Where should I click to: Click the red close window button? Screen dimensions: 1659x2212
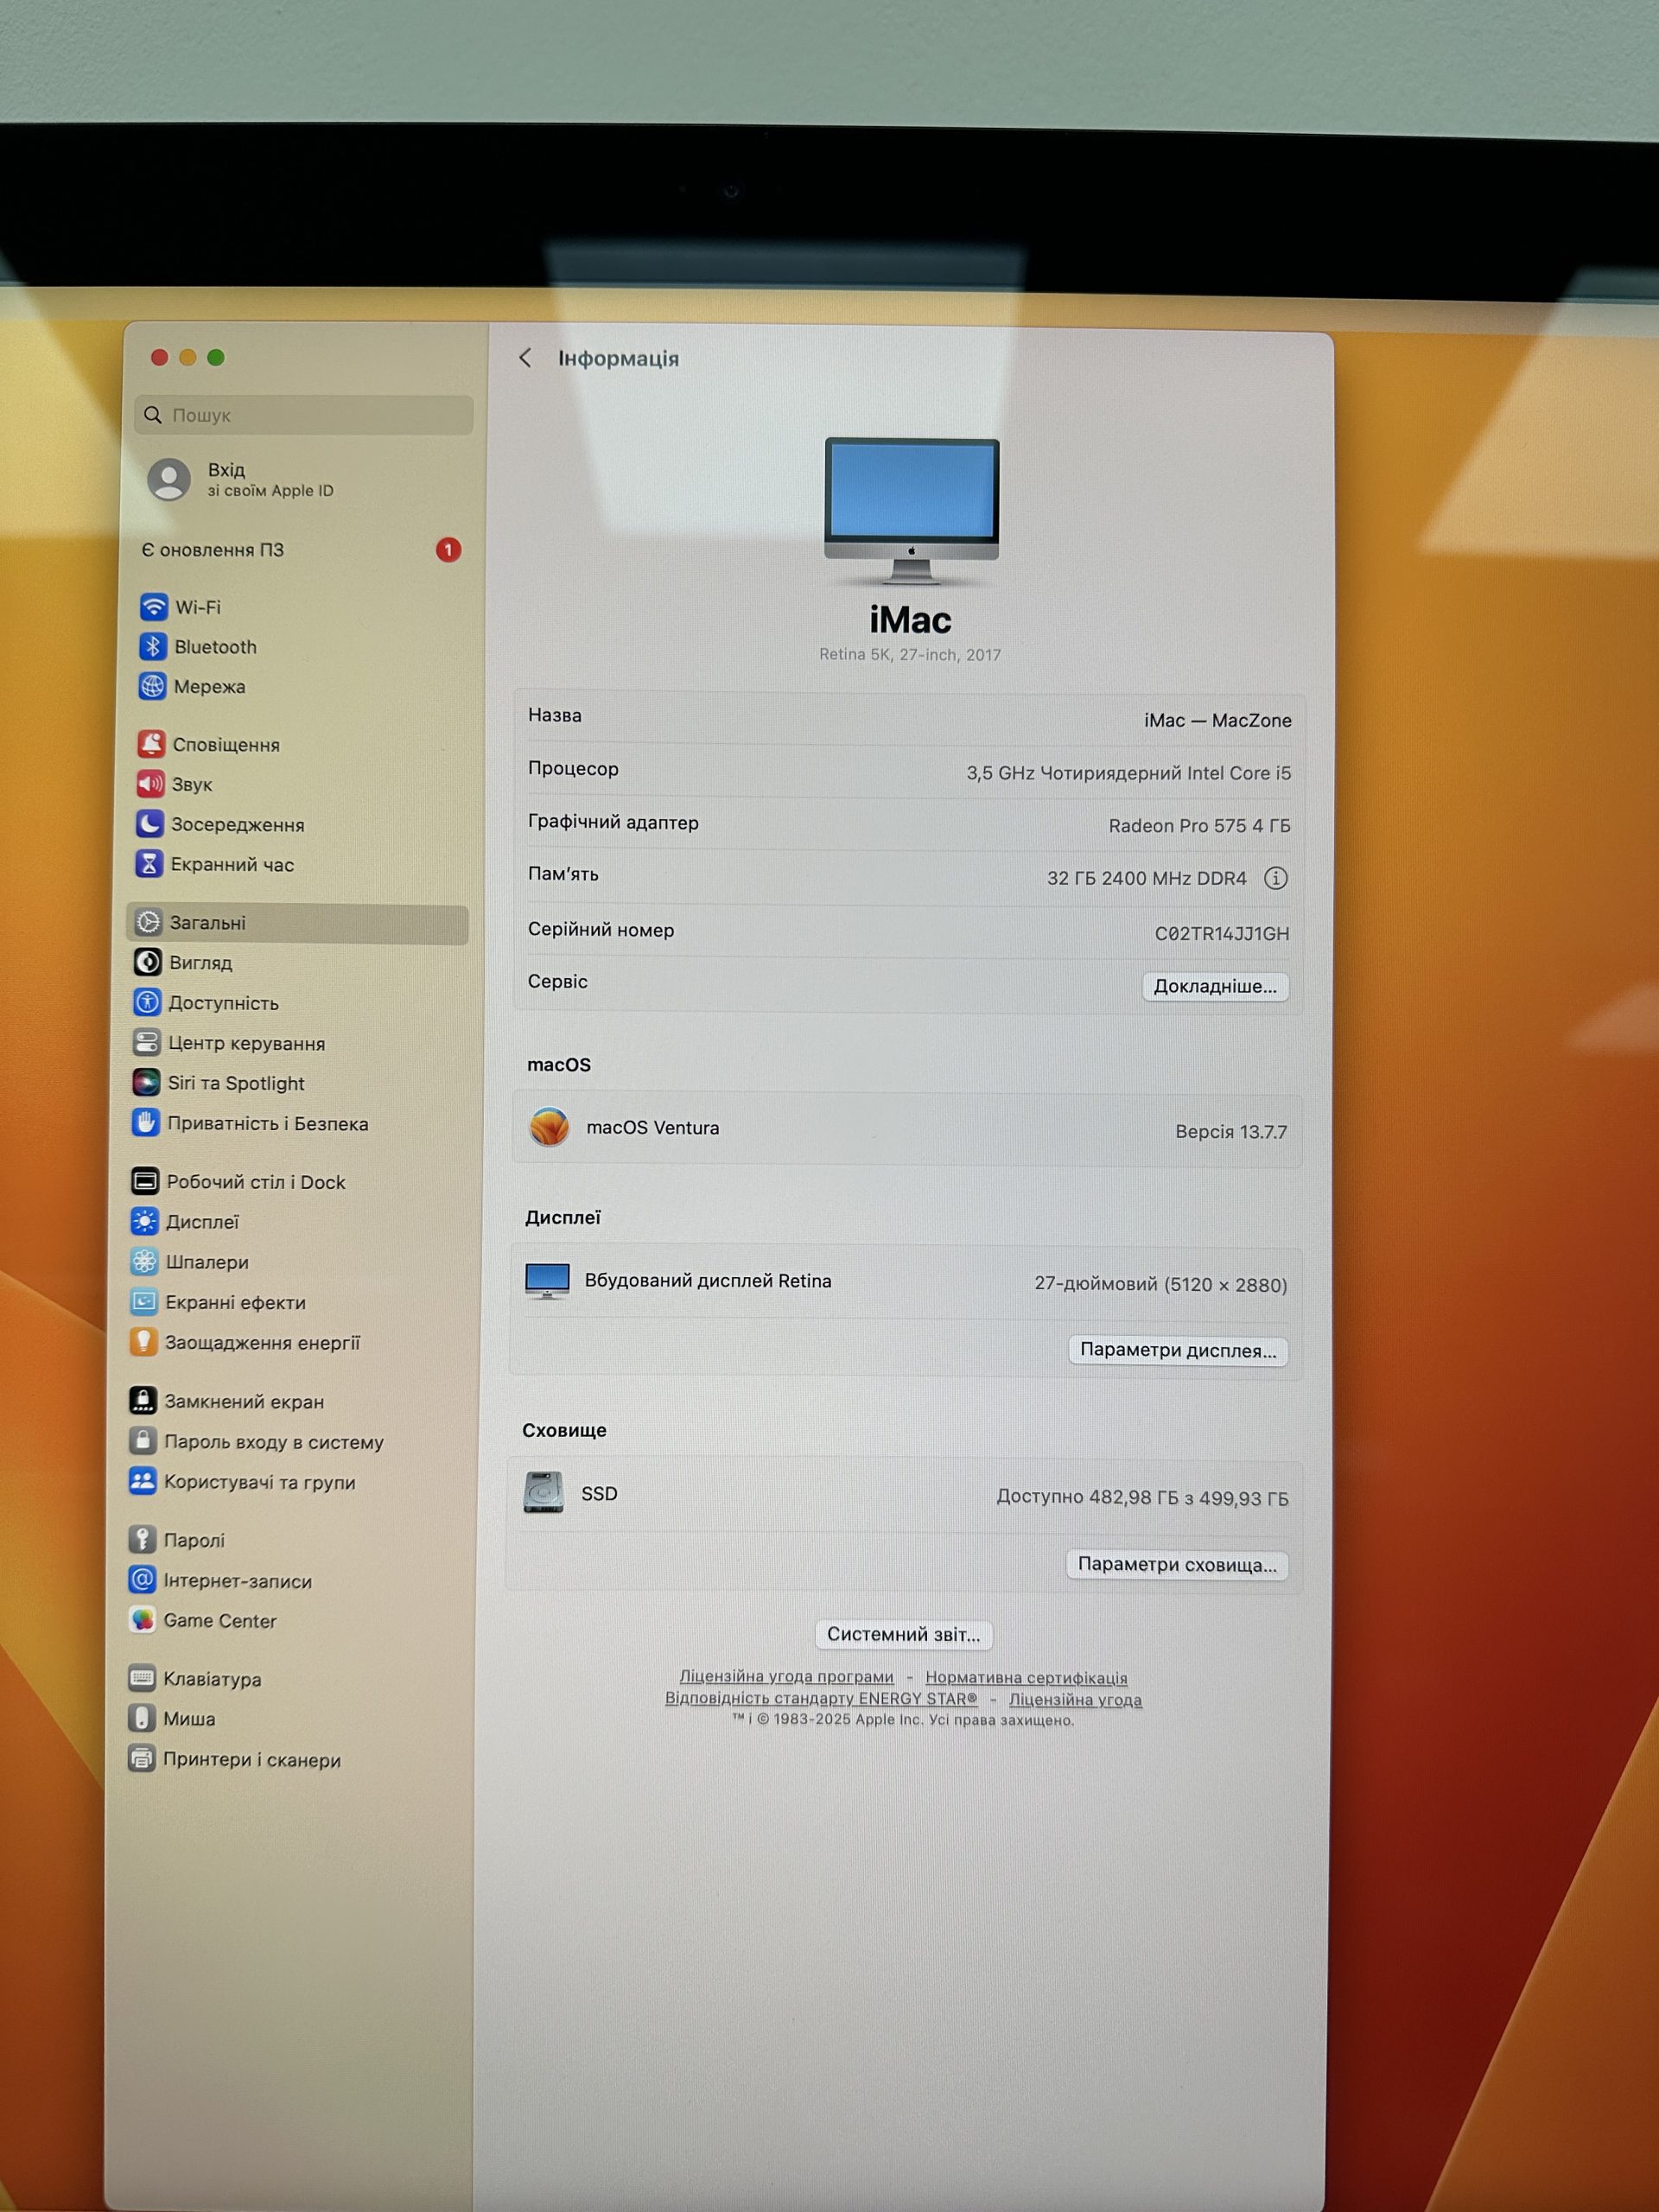[159, 357]
